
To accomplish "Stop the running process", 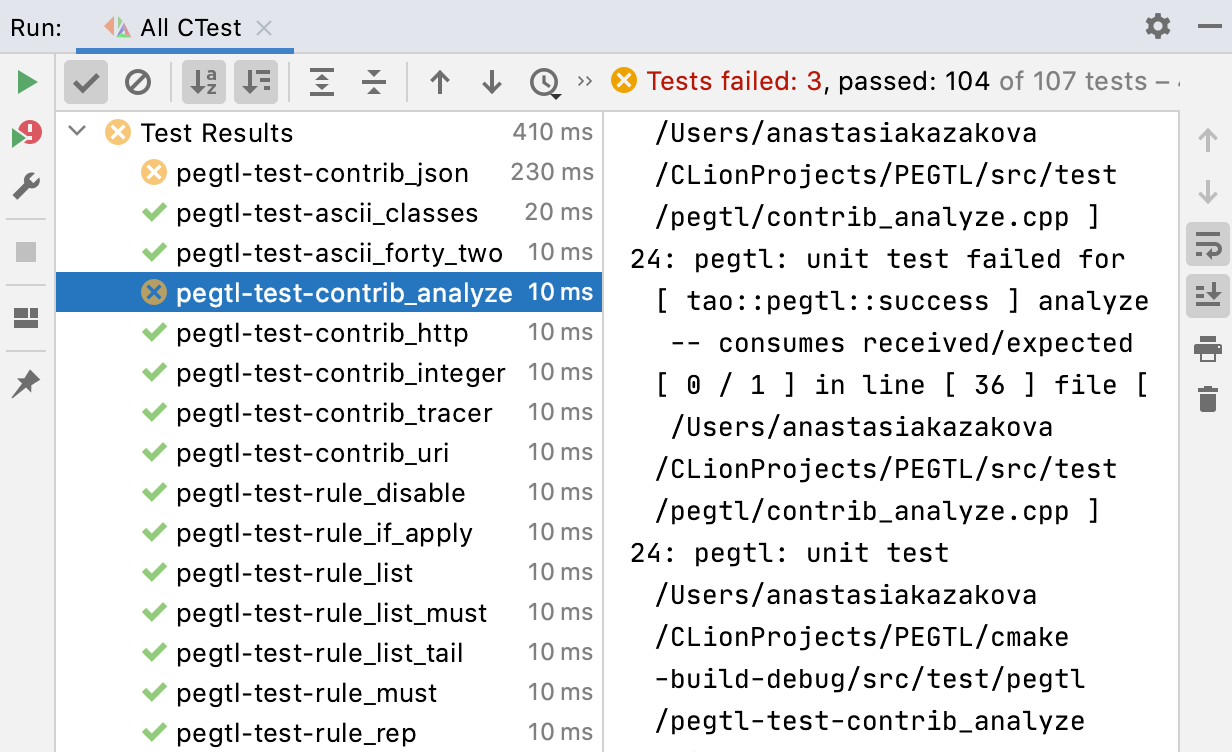I will [27, 252].
